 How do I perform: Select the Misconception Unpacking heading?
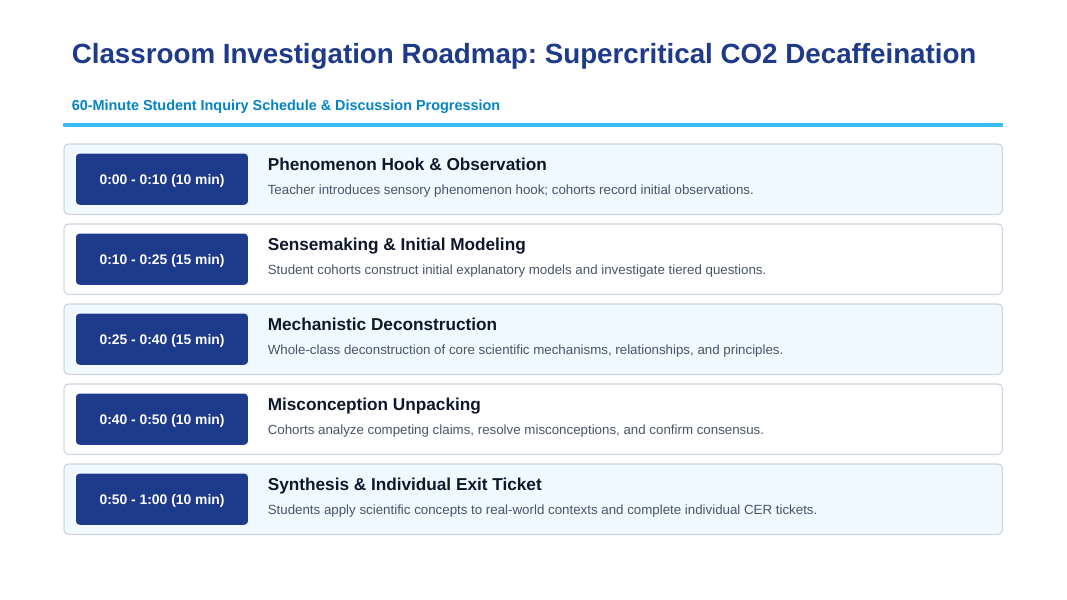point(374,405)
